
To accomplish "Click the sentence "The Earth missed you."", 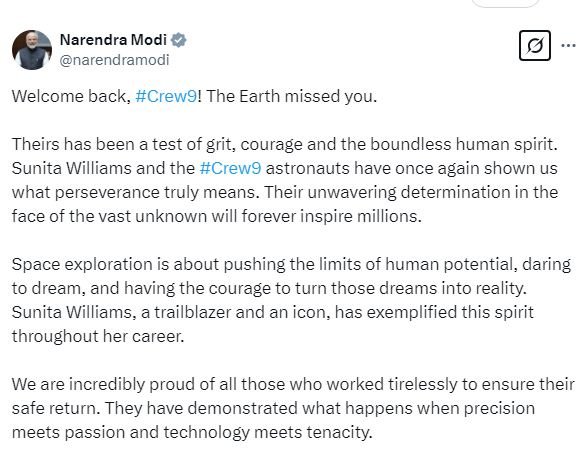I will point(291,96).
